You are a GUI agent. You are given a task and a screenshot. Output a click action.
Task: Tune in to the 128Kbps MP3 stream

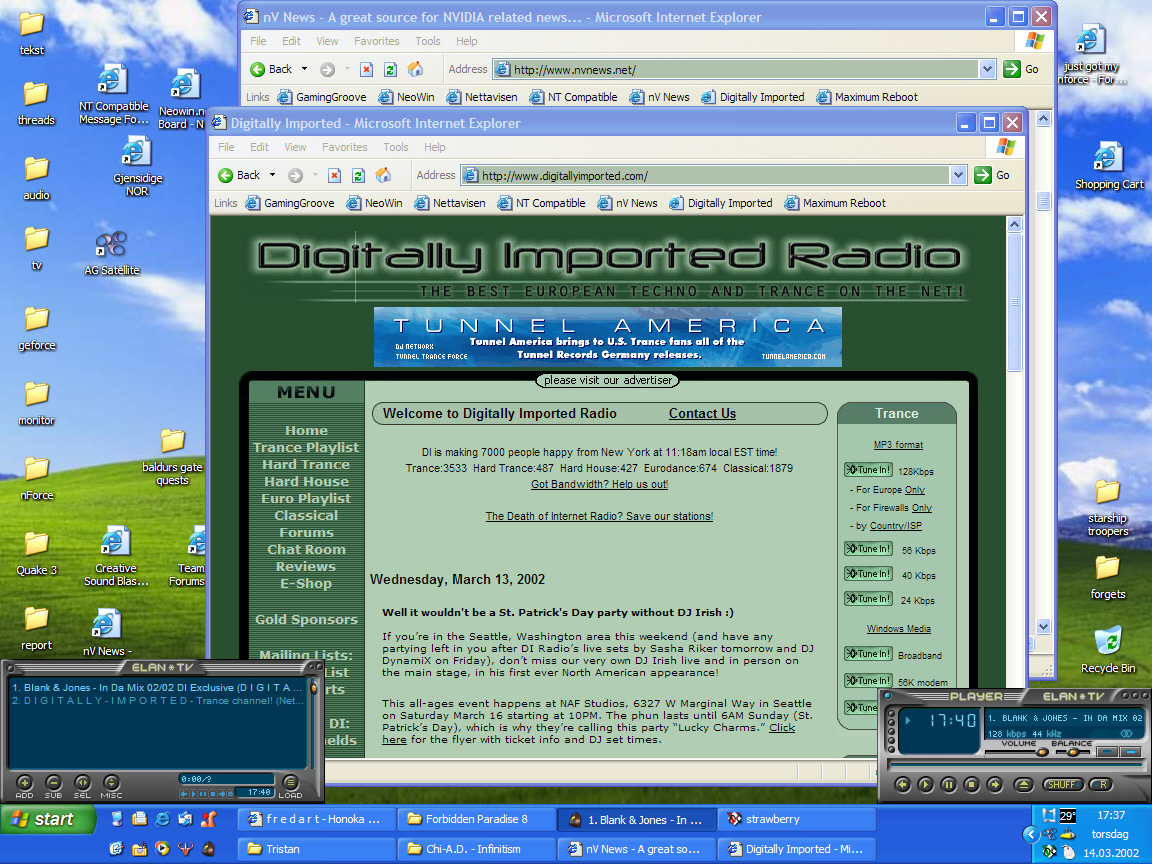click(868, 470)
